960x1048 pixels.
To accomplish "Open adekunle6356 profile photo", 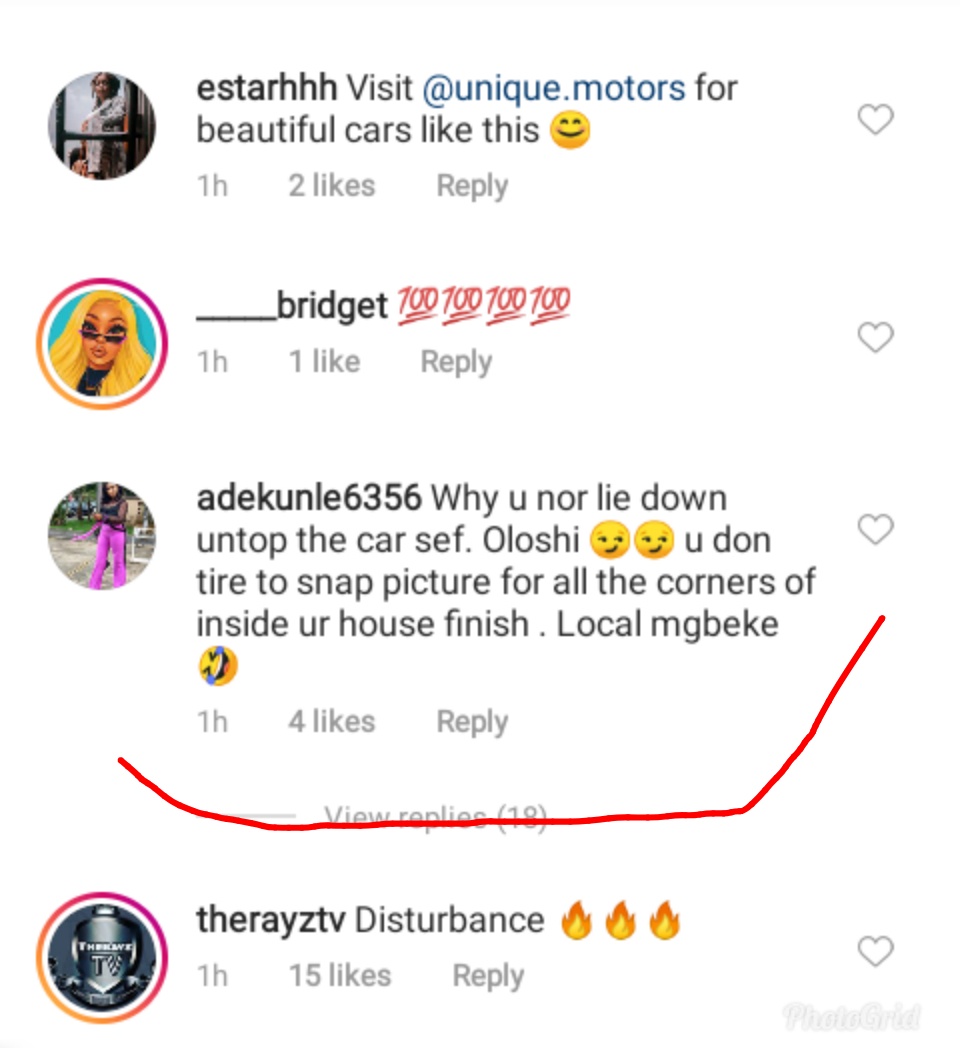I will (102, 535).
